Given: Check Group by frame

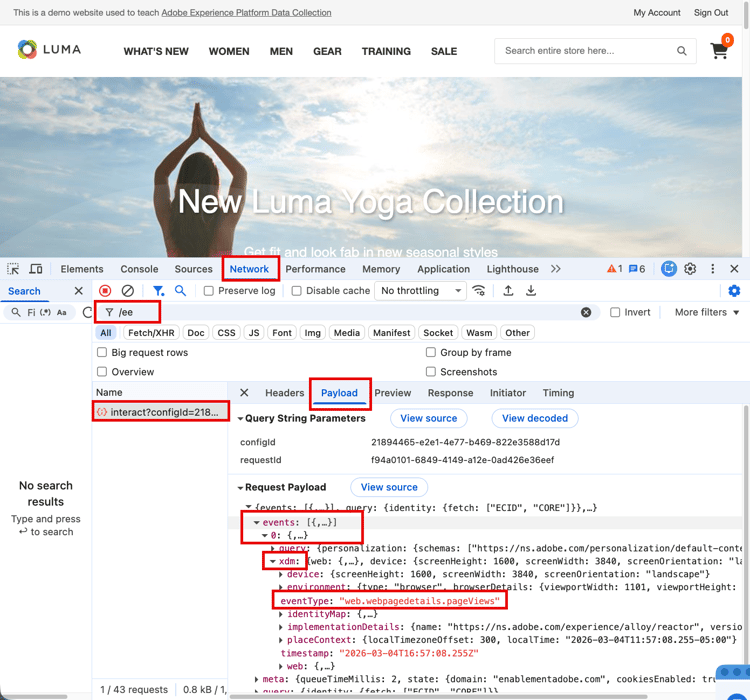Looking at the screenshot, I should click(x=430, y=353).
